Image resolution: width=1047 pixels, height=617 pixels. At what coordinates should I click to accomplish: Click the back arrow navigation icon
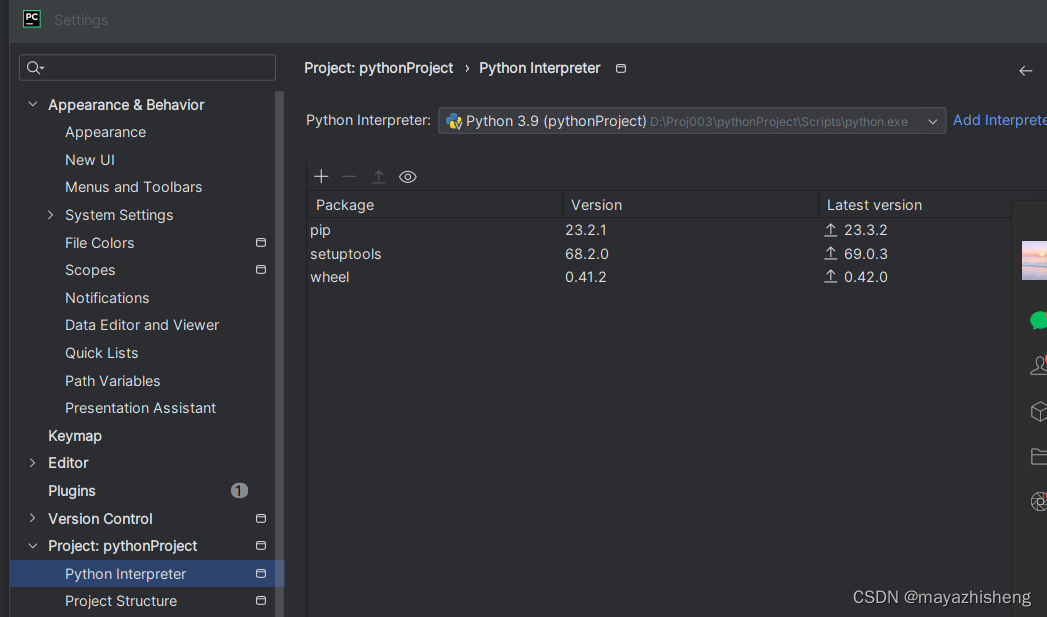pyautogui.click(x=1026, y=71)
